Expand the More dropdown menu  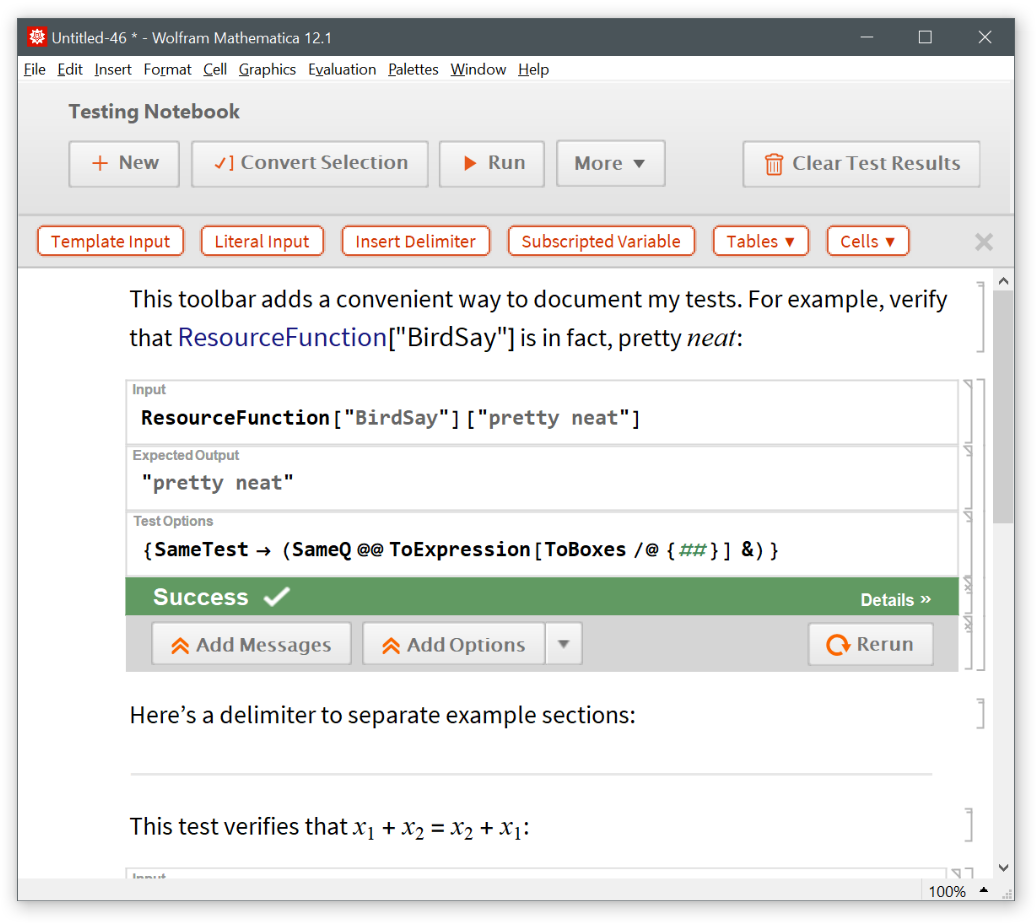click(610, 164)
